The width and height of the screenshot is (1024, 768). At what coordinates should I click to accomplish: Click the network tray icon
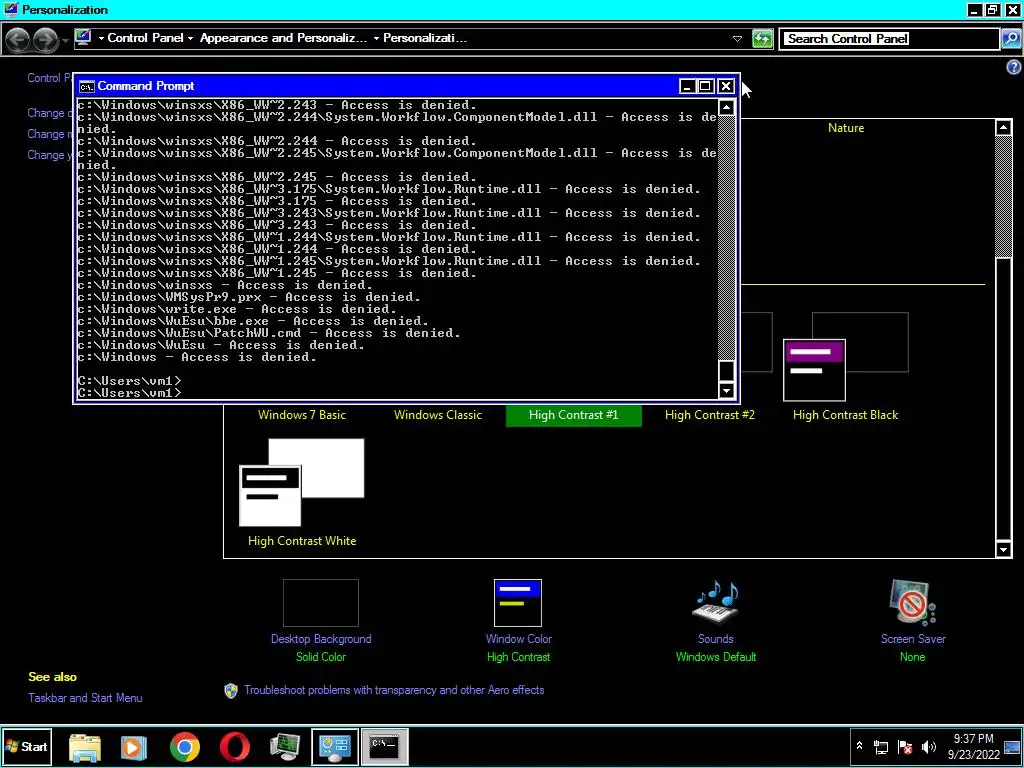tap(881, 747)
